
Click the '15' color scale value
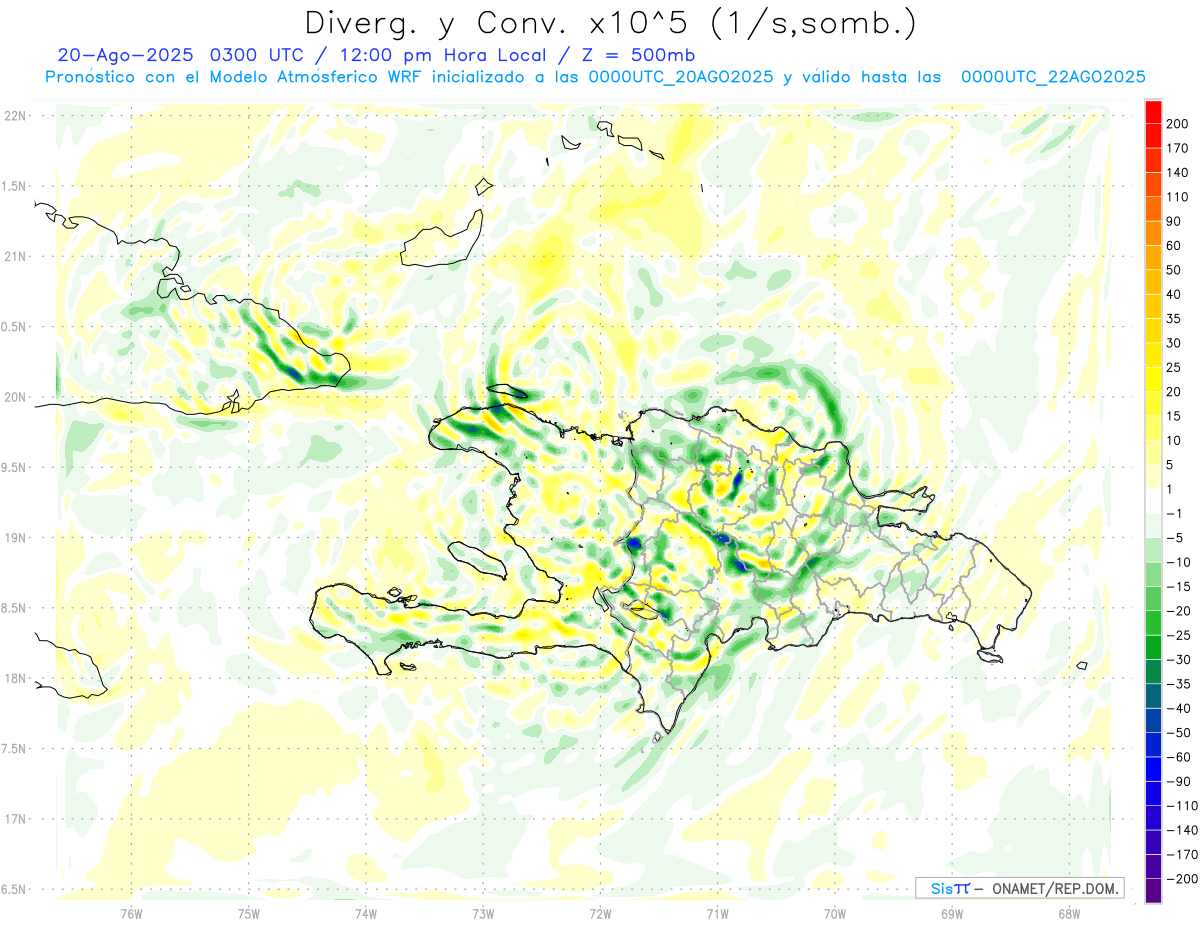tap(1175, 416)
